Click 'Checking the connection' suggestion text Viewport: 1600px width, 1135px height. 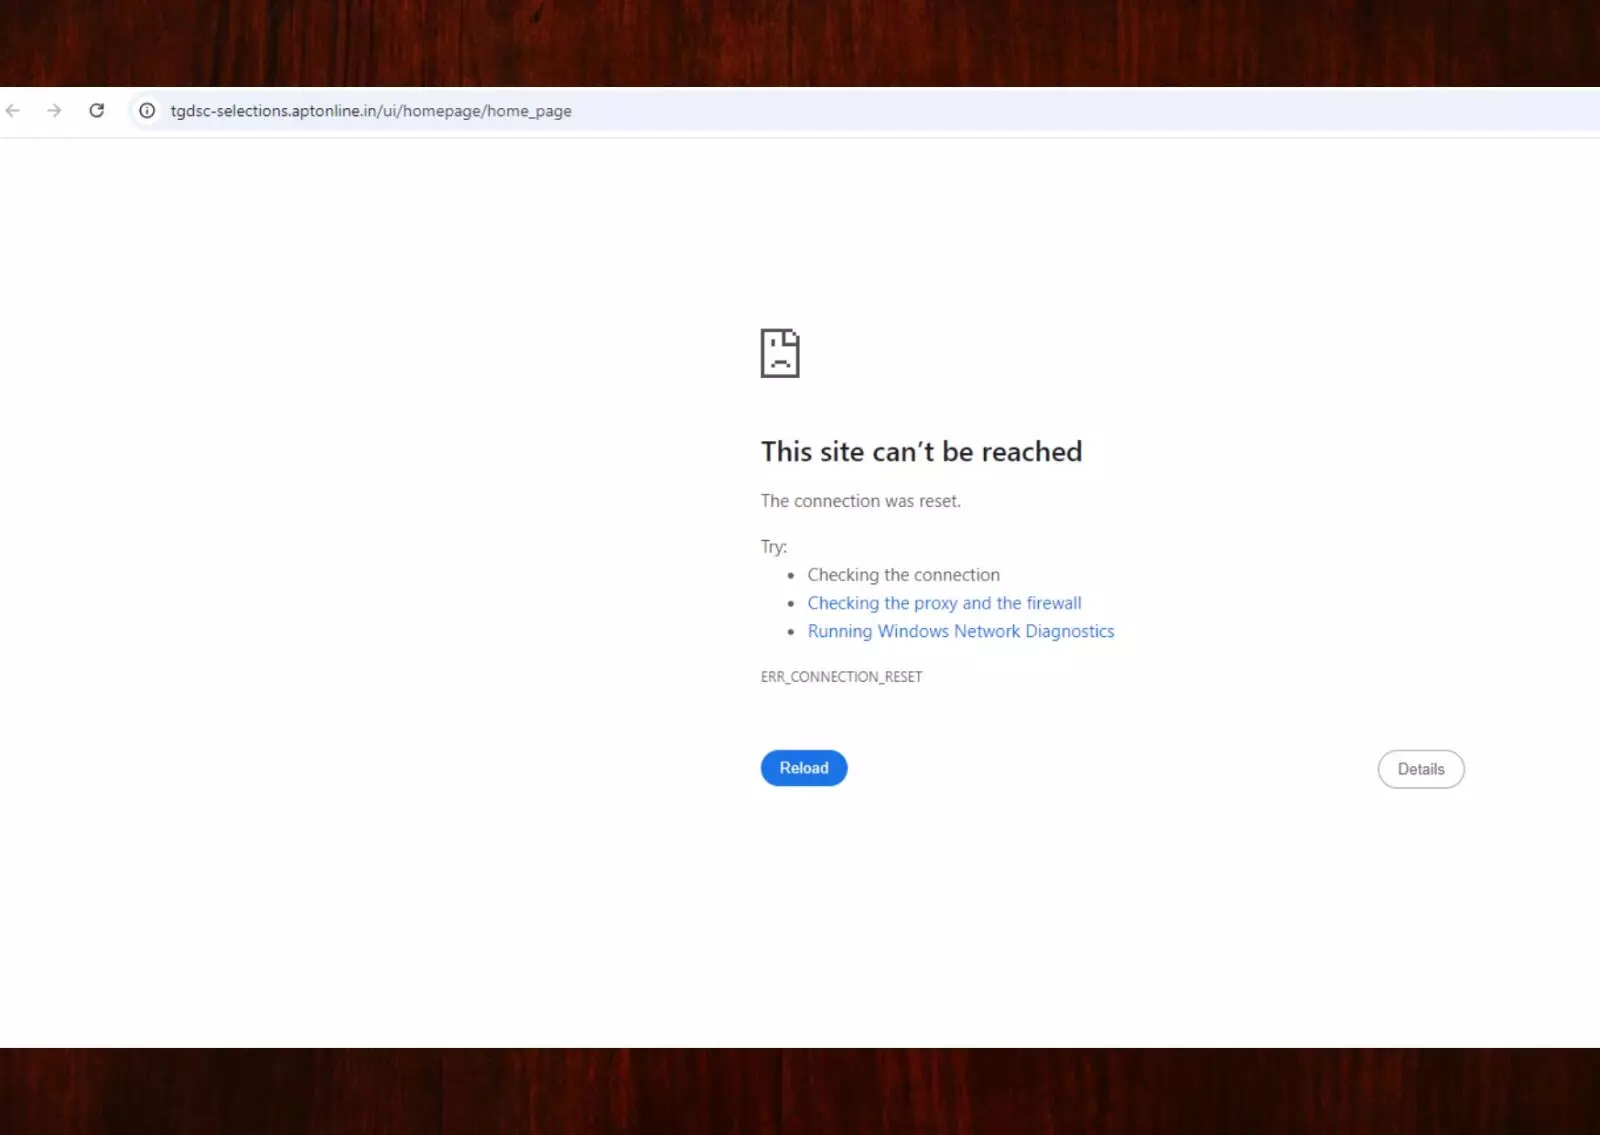coord(903,575)
